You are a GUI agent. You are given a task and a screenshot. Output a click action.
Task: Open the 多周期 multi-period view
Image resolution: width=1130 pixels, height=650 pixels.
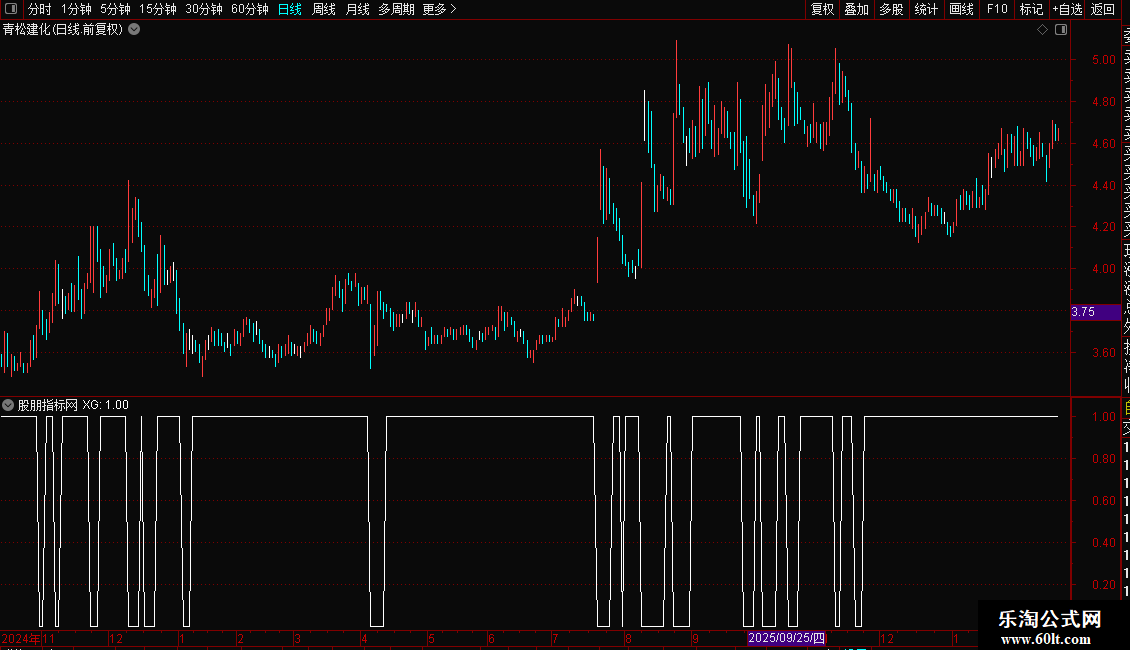click(x=396, y=9)
